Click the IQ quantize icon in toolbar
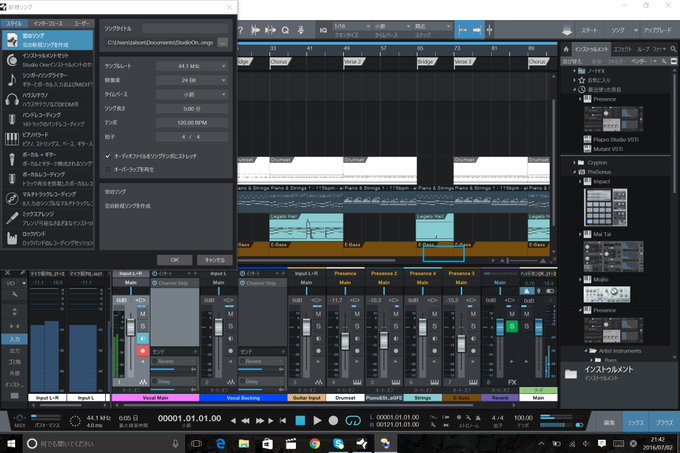Screen dimensions: 680x453 tap(323, 30)
